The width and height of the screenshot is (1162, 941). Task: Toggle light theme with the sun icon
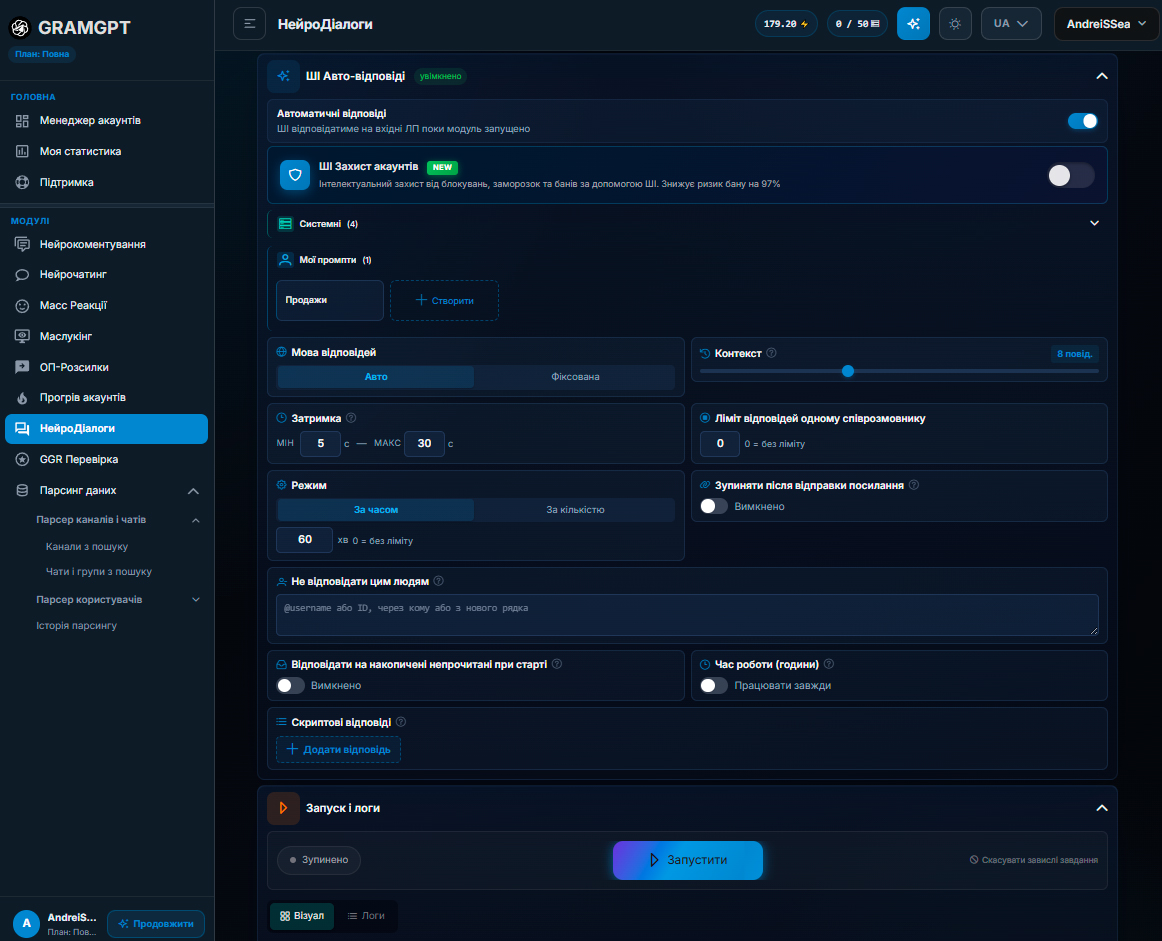point(955,24)
